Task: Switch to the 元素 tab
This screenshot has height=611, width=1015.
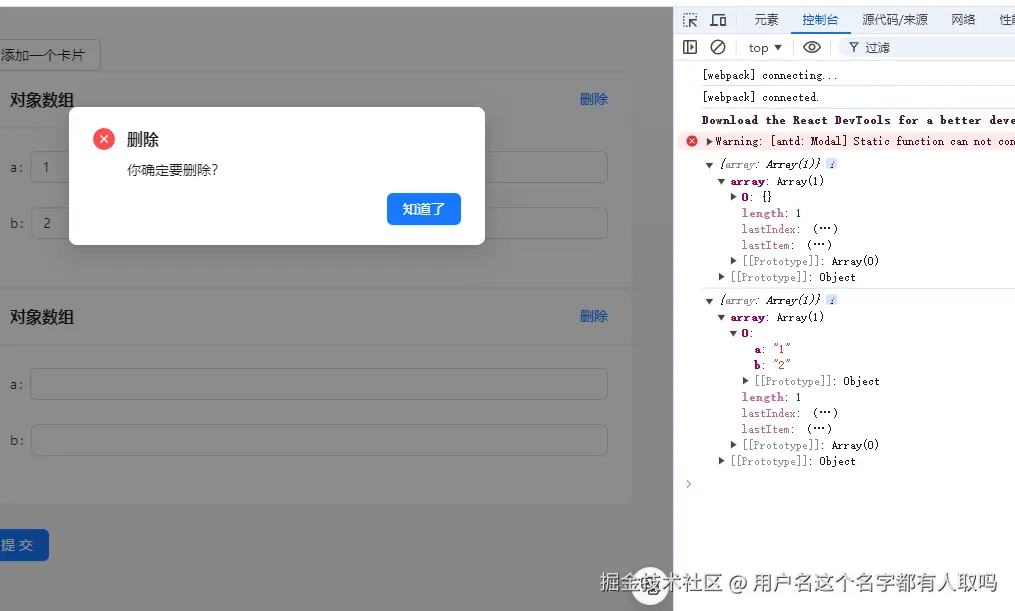Action: [x=766, y=20]
